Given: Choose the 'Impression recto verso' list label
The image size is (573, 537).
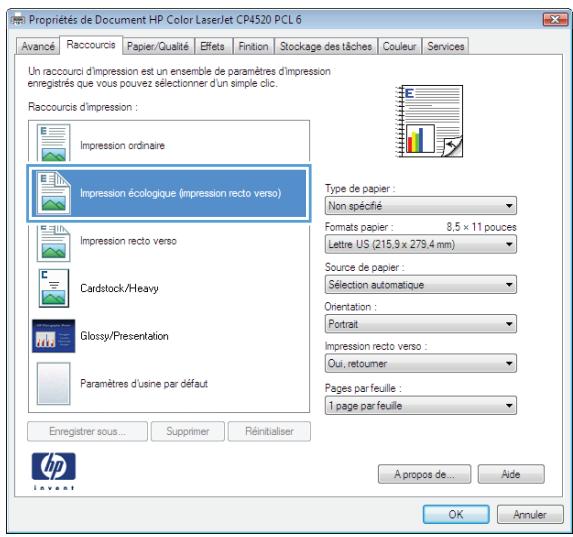Looking at the screenshot, I should coord(128,241).
